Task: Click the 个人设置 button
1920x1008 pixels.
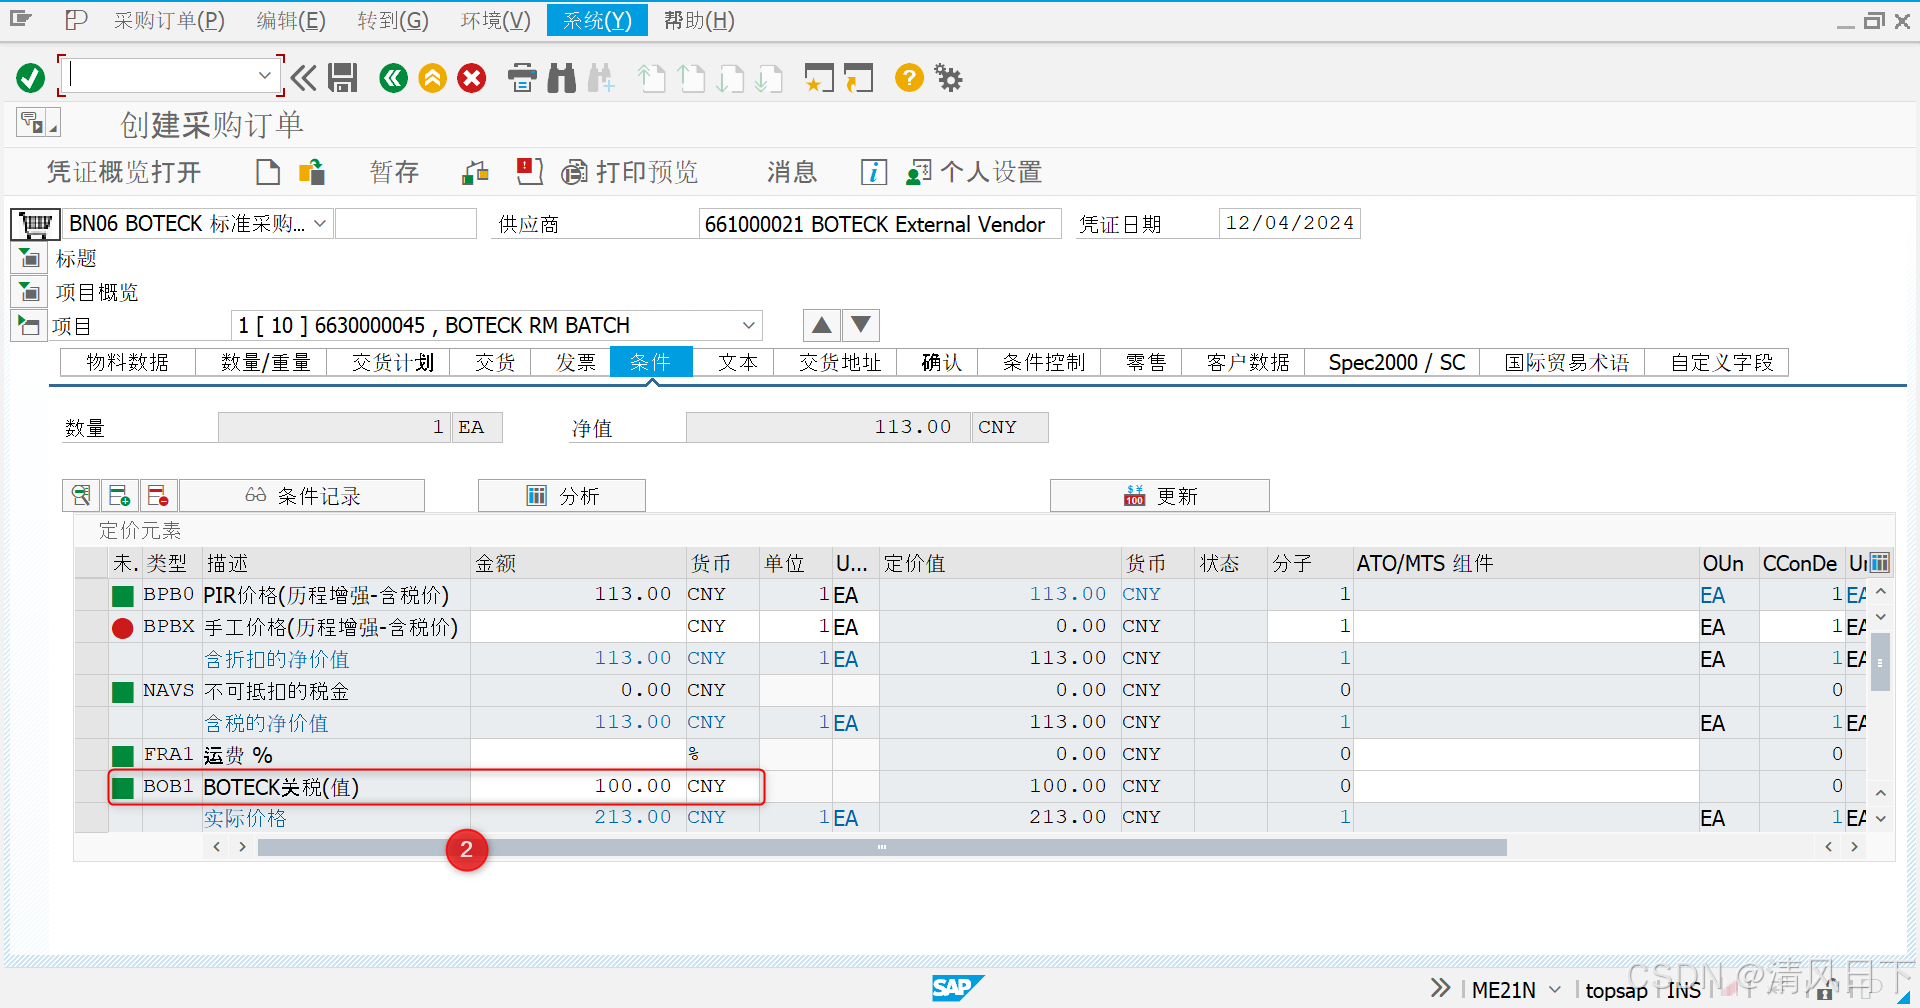Action: coord(974,172)
